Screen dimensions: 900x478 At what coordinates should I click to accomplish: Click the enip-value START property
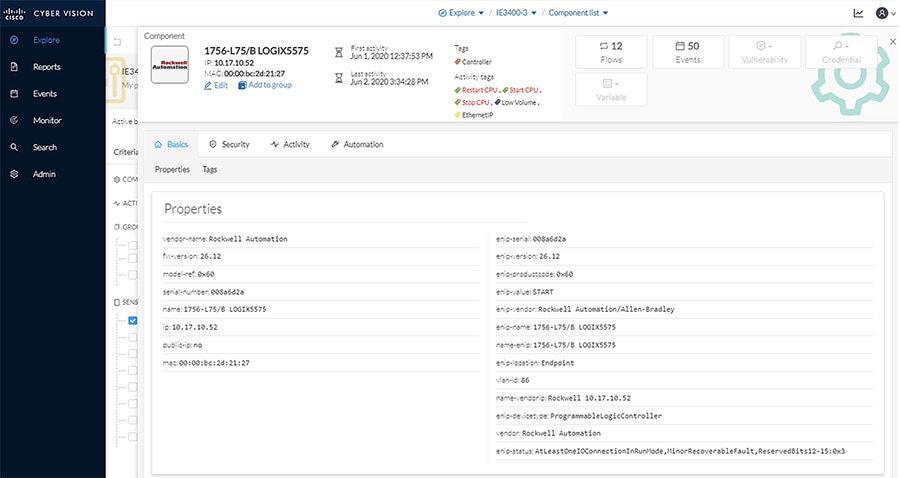(525, 292)
